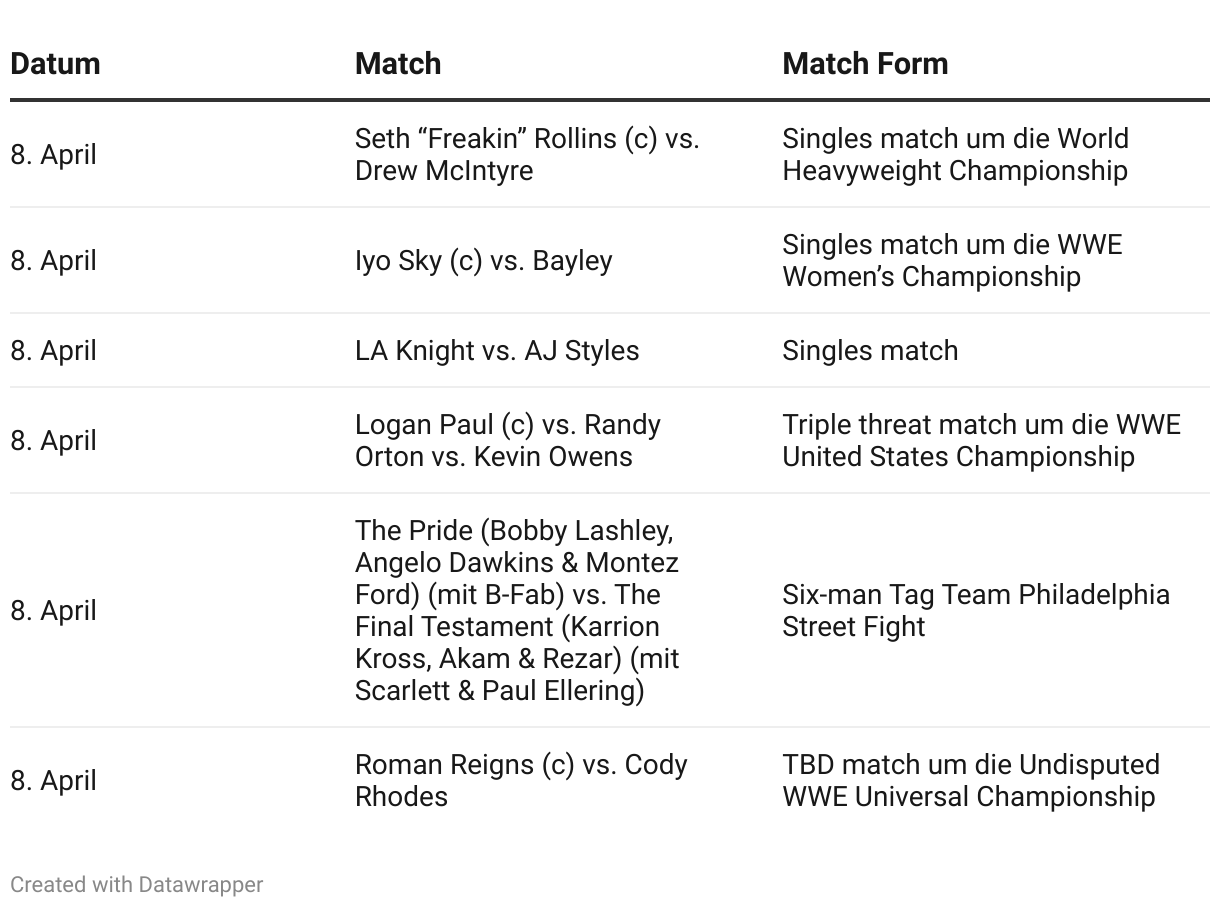Select the date for Roman Reigns match
This screenshot has width=1220, height=908.
tap(54, 780)
